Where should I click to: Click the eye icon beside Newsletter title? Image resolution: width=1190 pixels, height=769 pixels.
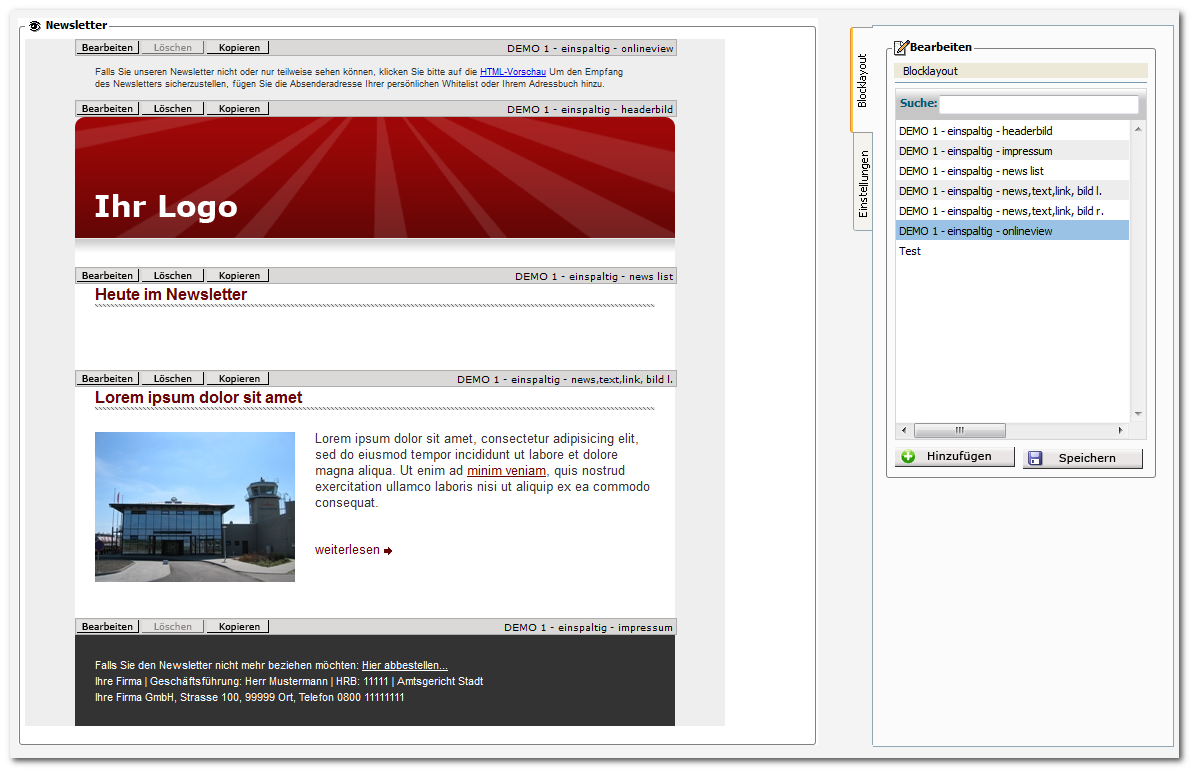[x=34, y=26]
